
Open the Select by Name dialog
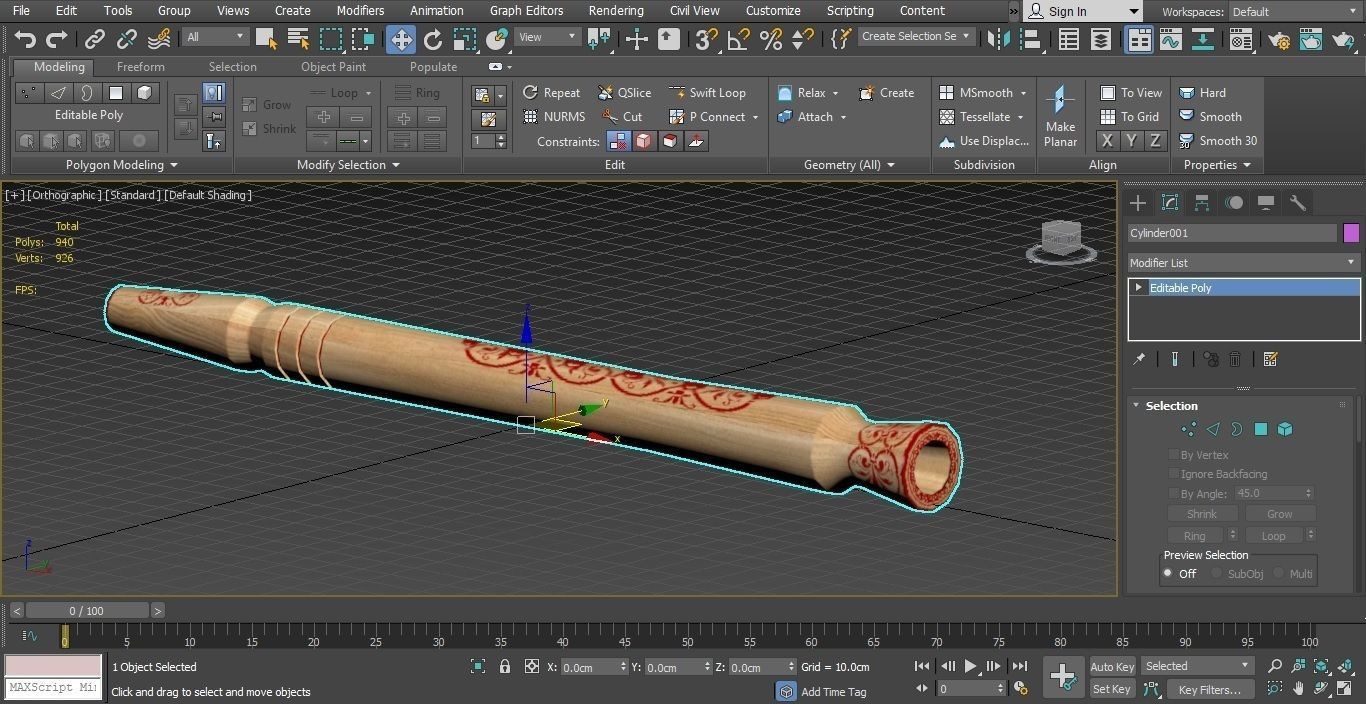pyautogui.click(x=298, y=39)
